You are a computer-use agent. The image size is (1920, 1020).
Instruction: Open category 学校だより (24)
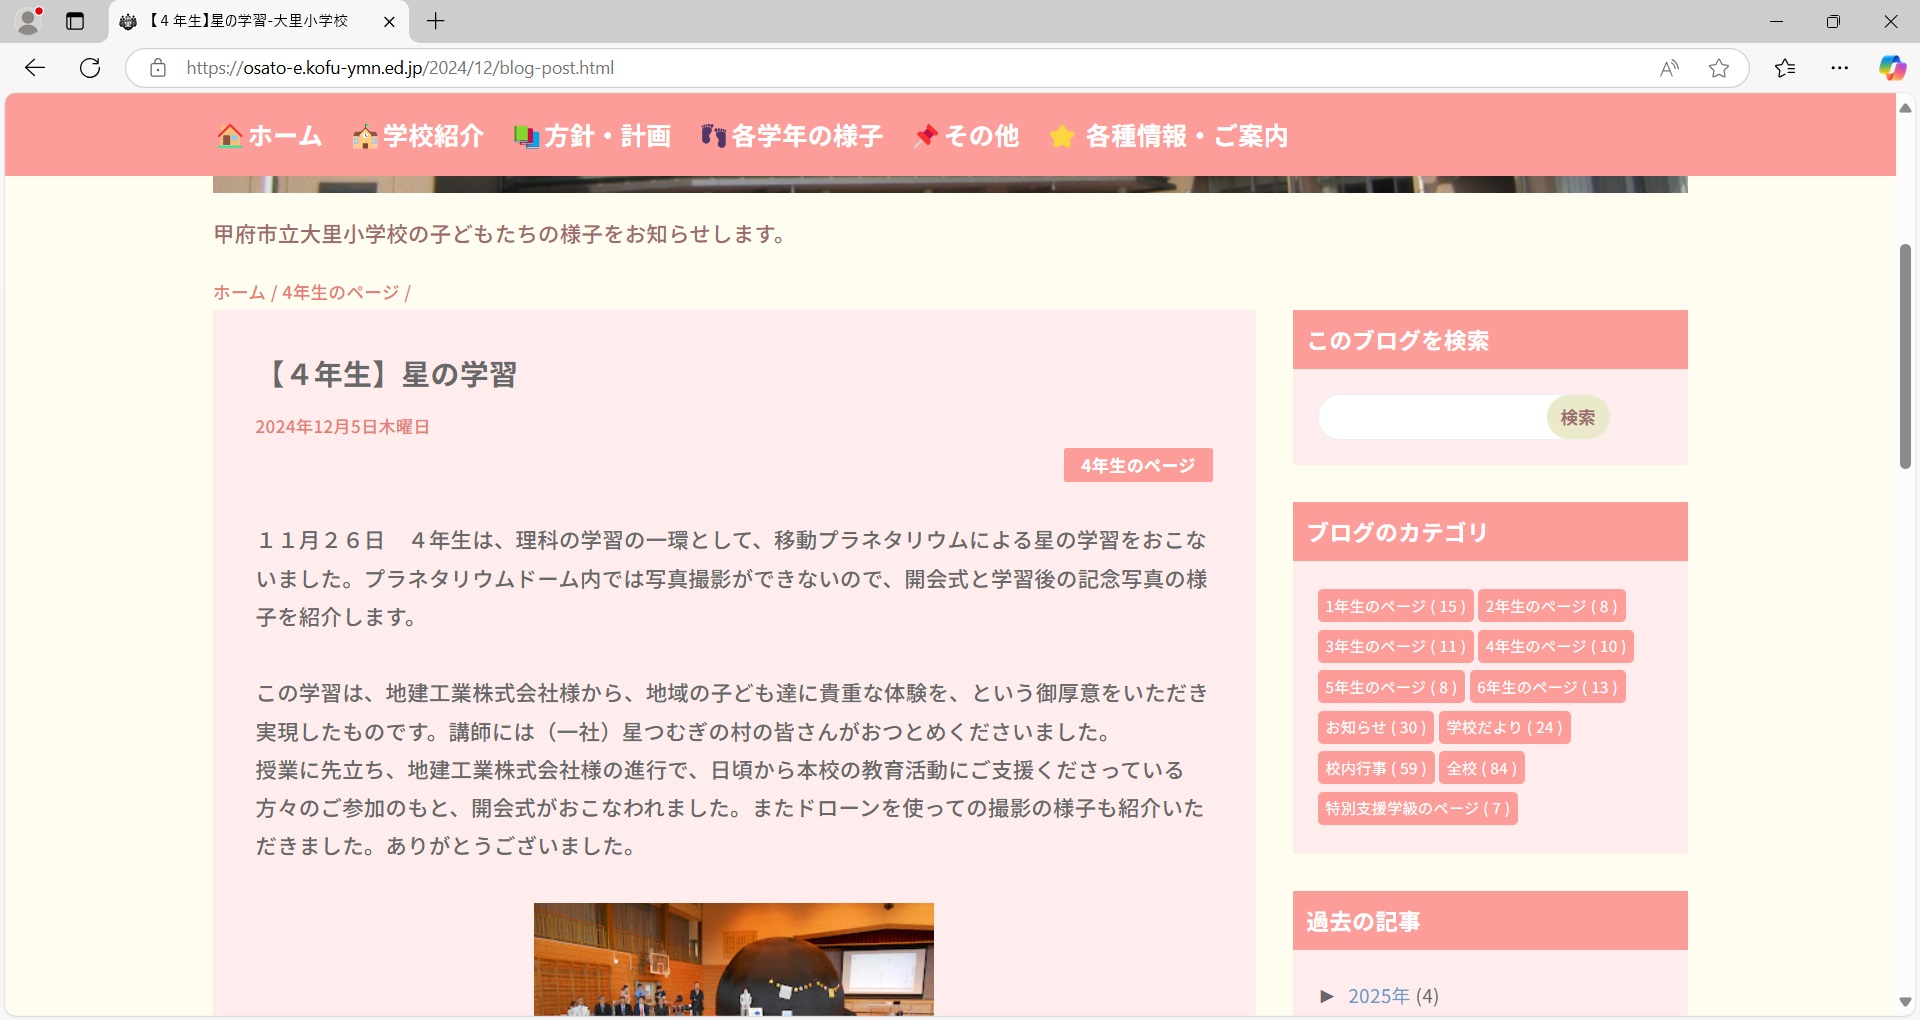click(1504, 727)
